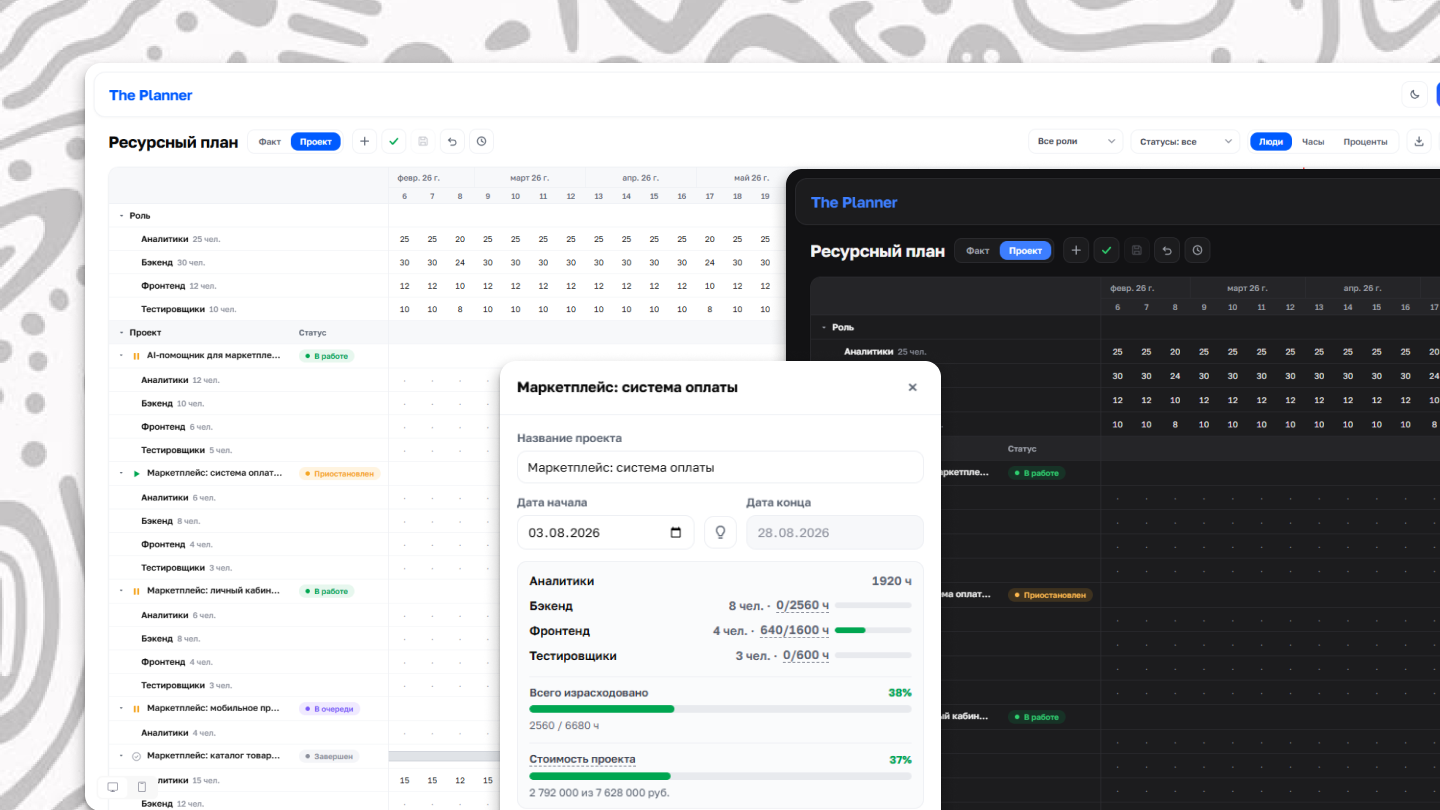Image resolution: width=1440 pixels, height=810 pixels.
Task: Click the pause icon on AI-помощник project row
Action: [x=136, y=356]
